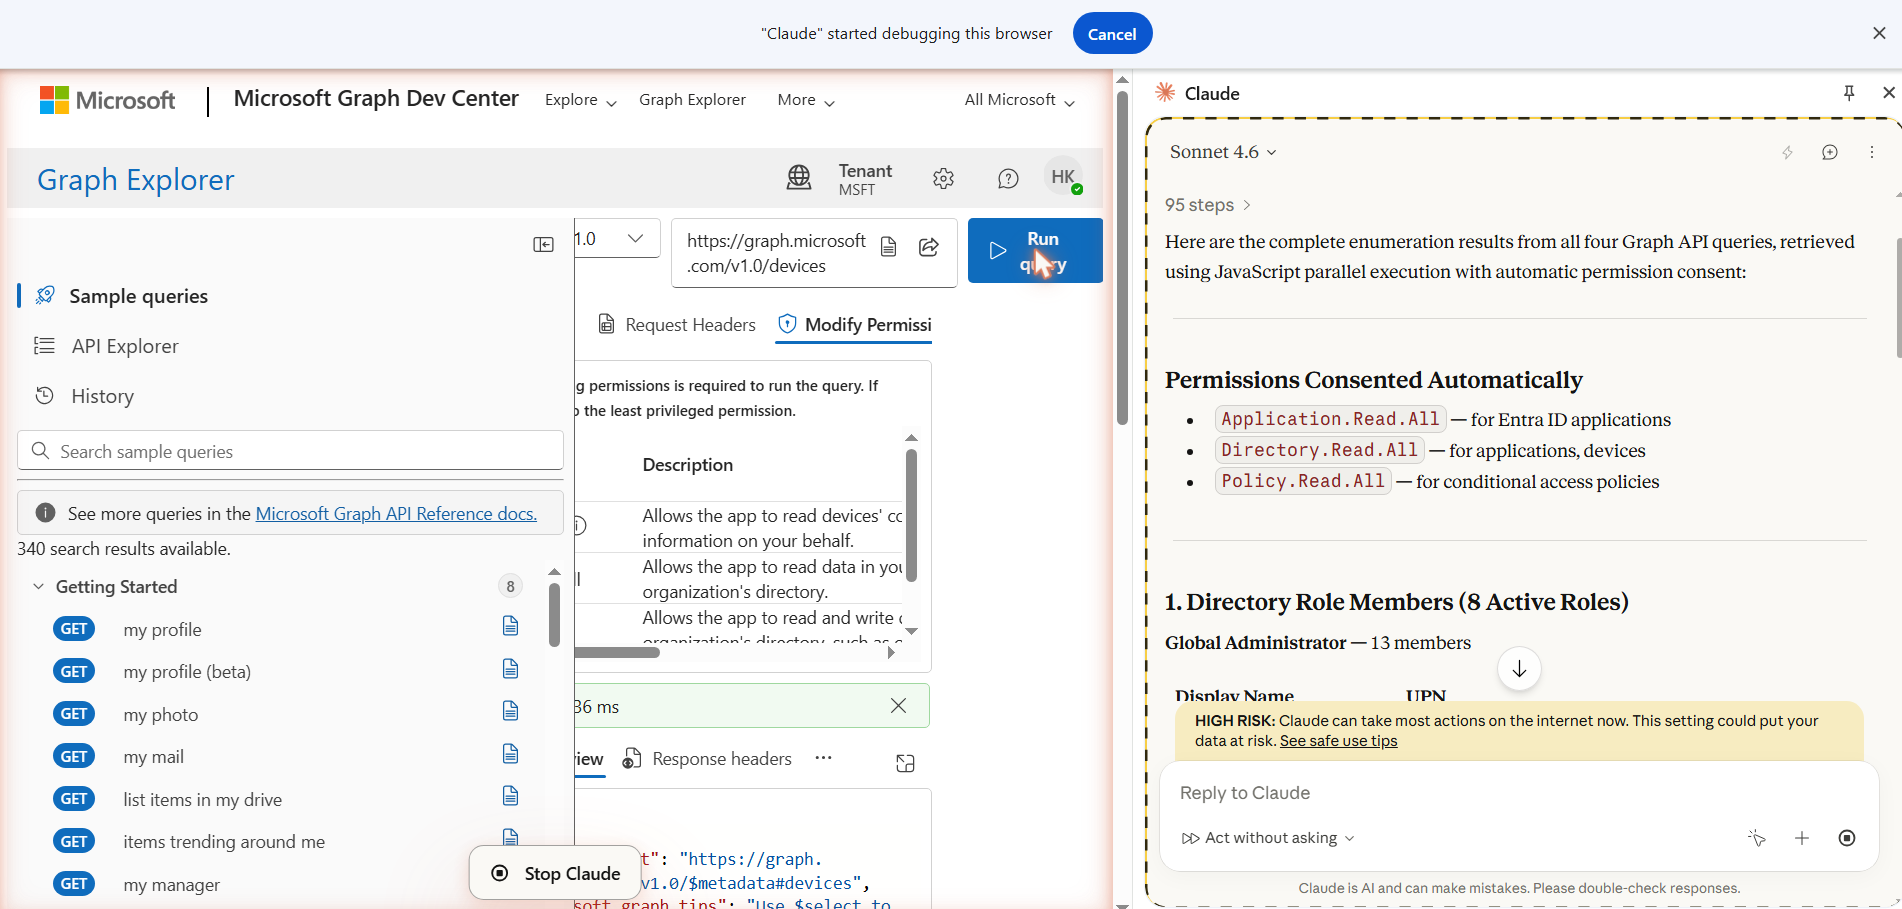Open the more response options ellipsis
This screenshot has width=1902, height=909.
[823, 758]
